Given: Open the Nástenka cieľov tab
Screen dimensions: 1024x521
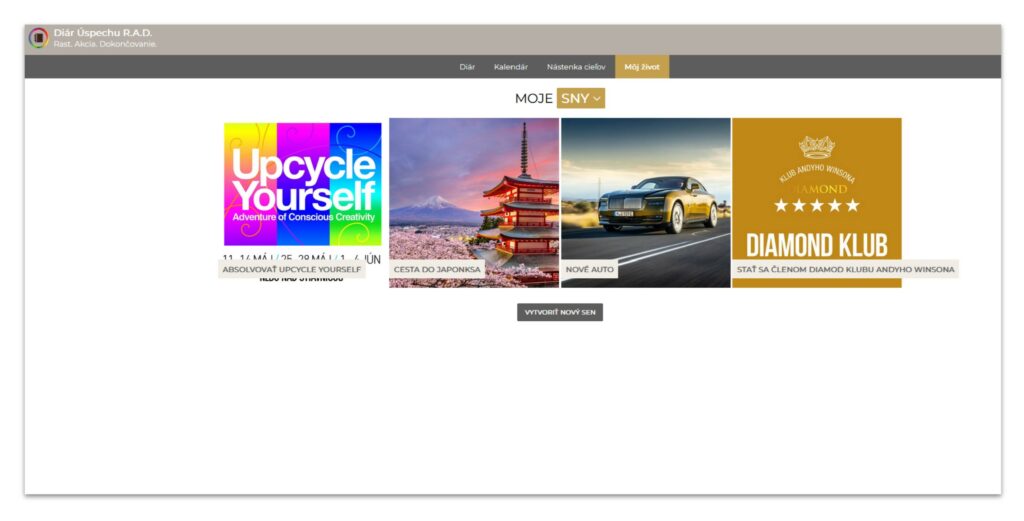Looking at the screenshot, I should (x=576, y=67).
